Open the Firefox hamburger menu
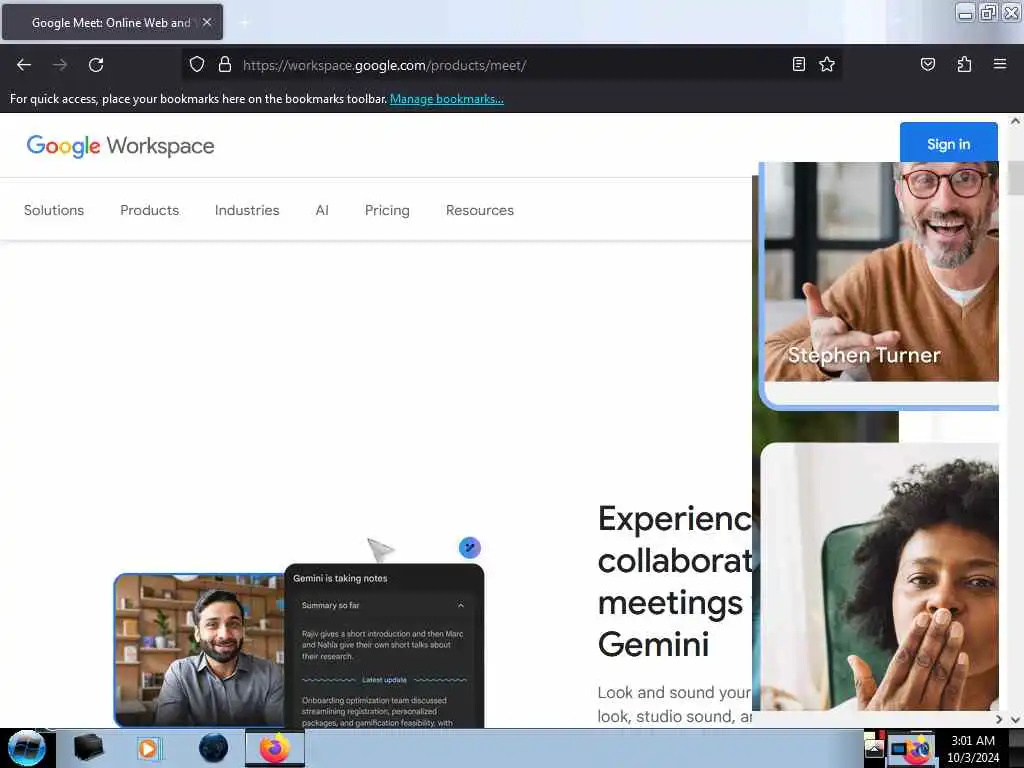Image resolution: width=1024 pixels, height=768 pixels. pyautogui.click(x=1000, y=64)
